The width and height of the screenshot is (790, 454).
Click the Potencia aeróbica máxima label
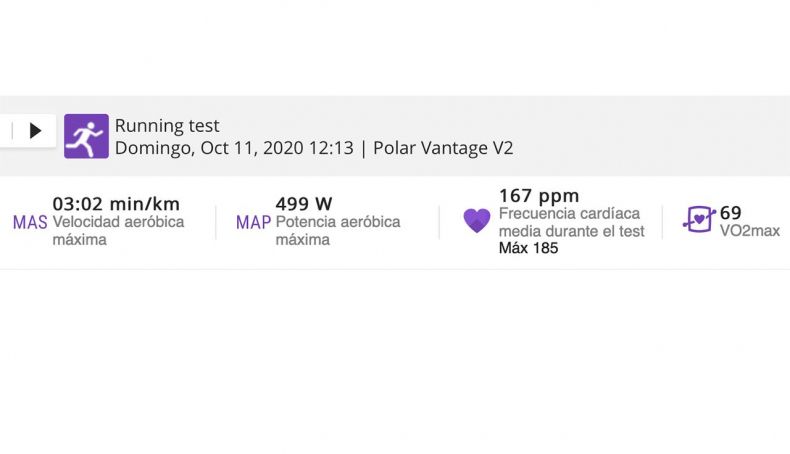(x=338, y=230)
